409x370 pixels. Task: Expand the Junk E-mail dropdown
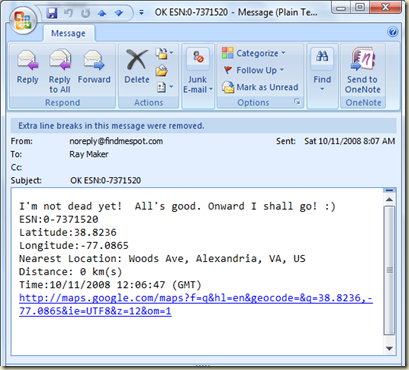198,85
